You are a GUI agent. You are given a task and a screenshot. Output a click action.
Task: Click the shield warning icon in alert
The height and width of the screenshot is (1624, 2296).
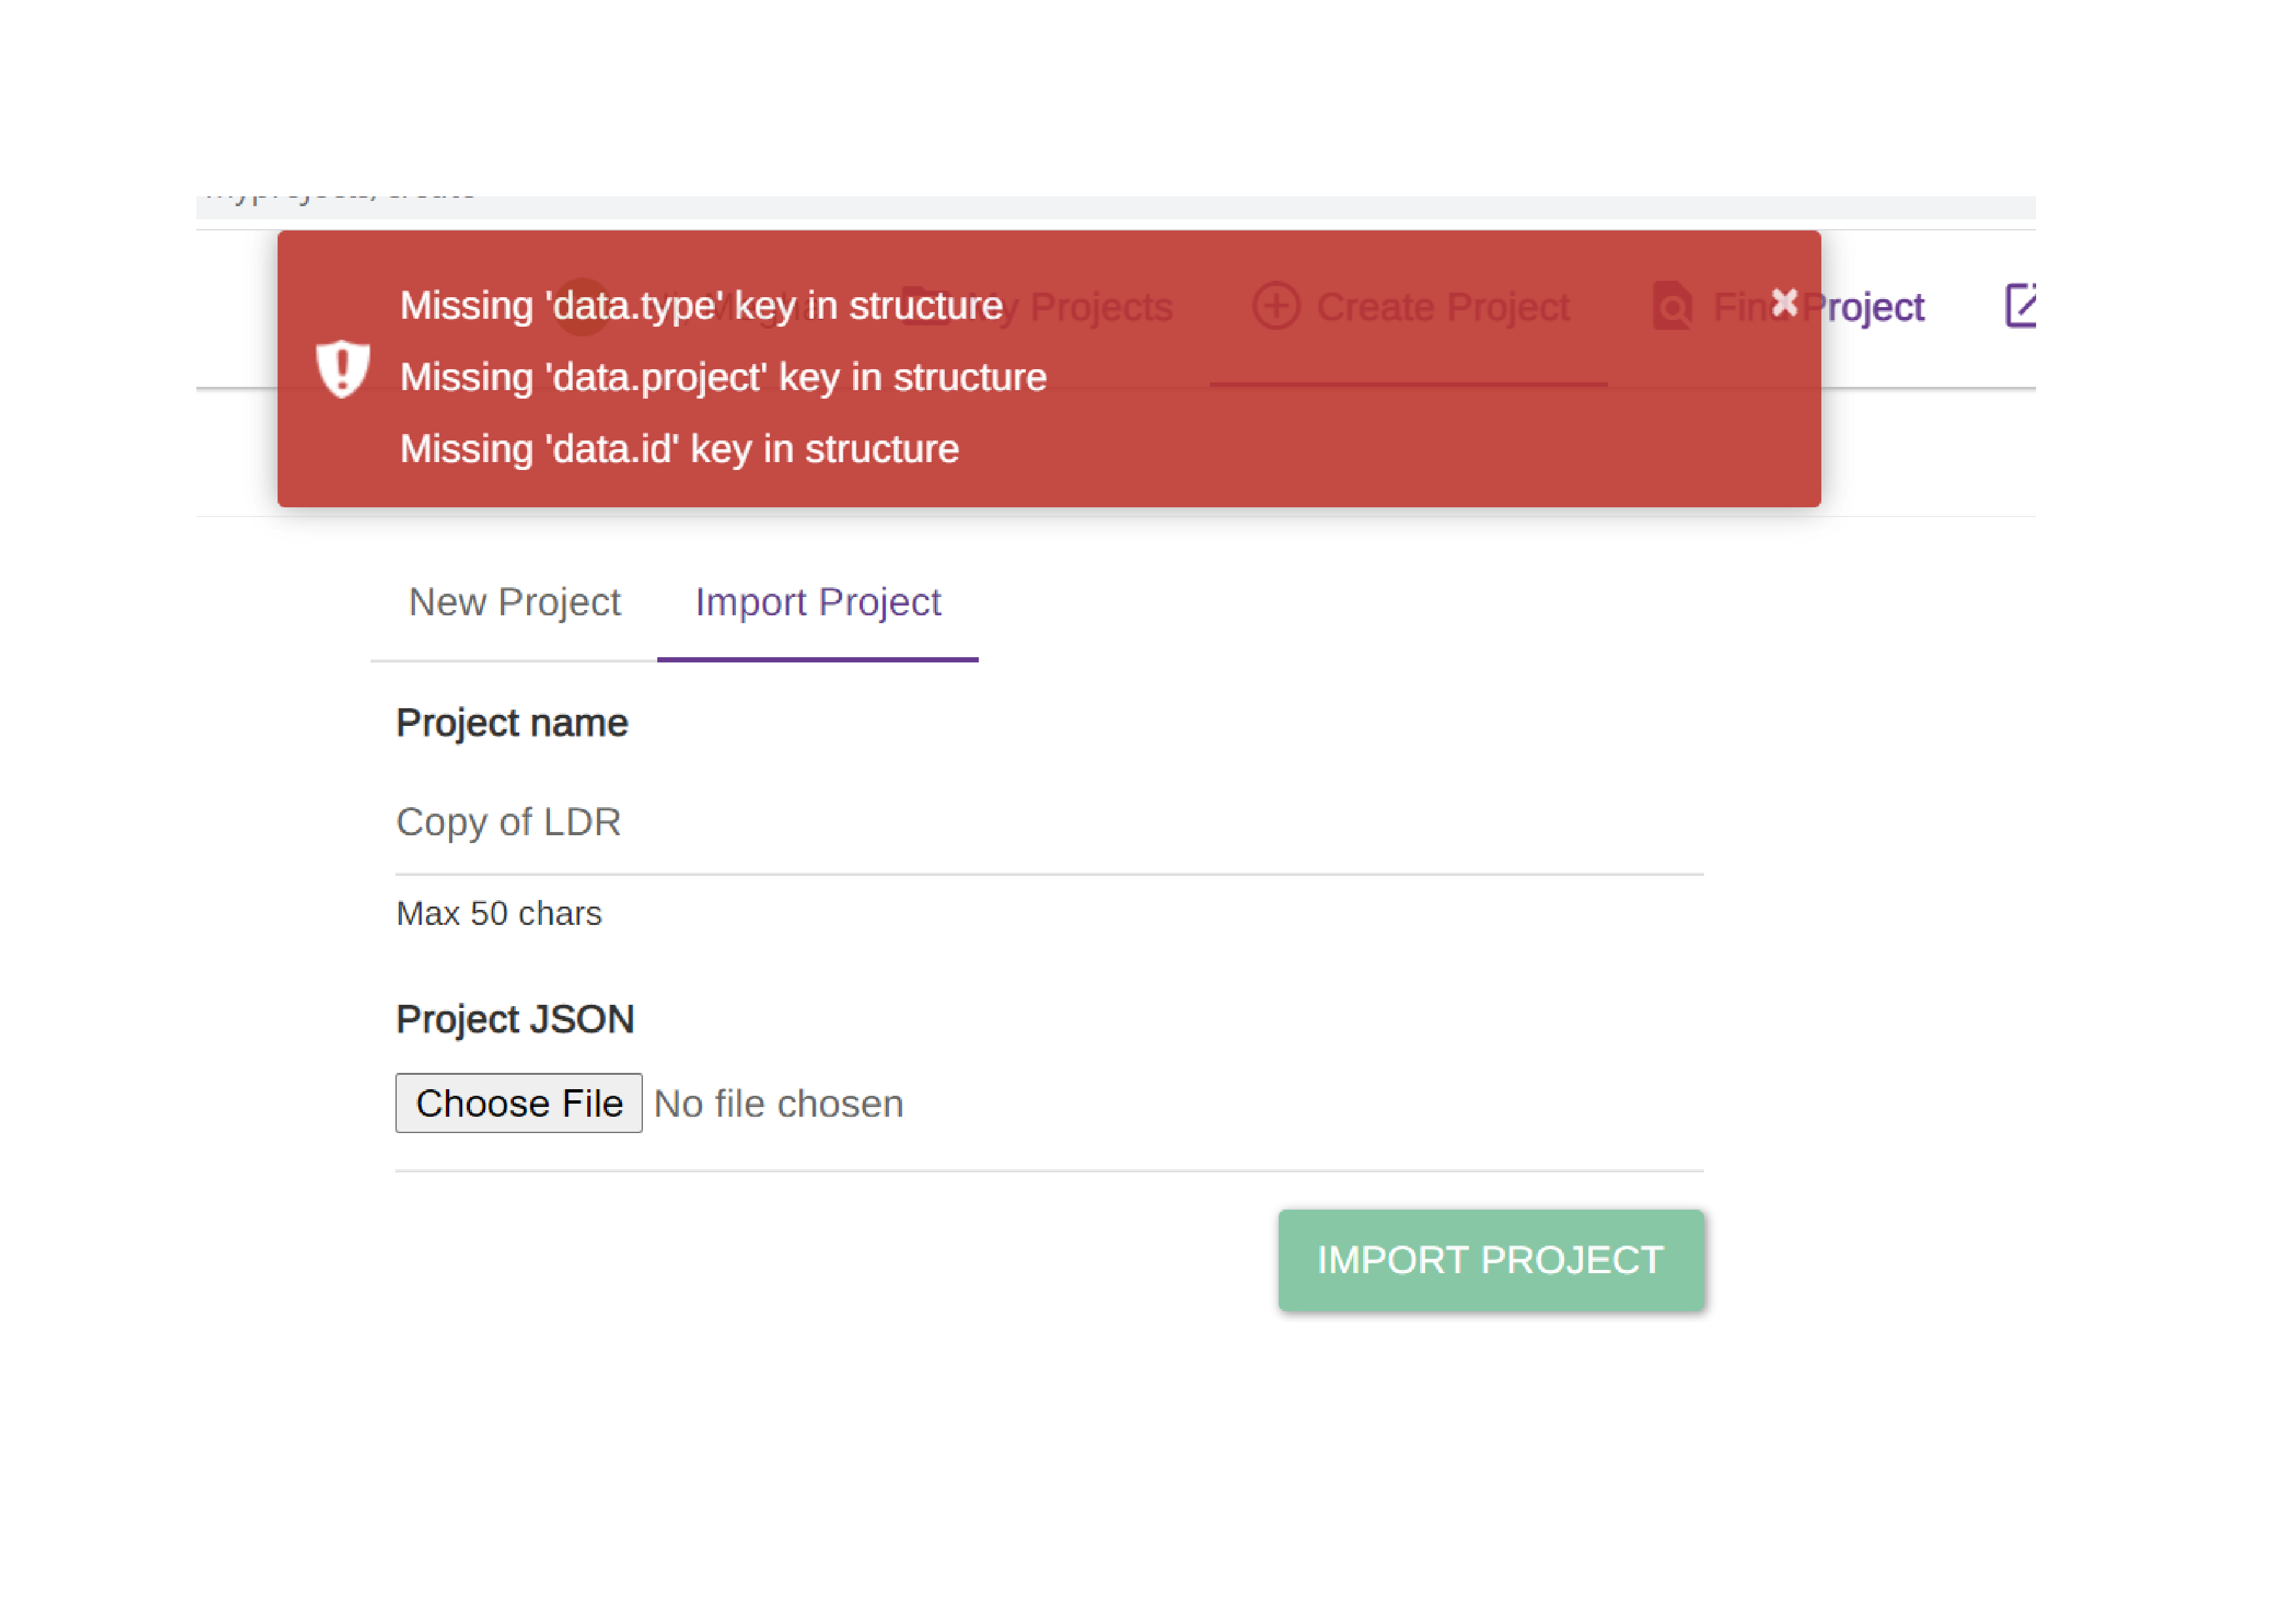click(343, 369)
